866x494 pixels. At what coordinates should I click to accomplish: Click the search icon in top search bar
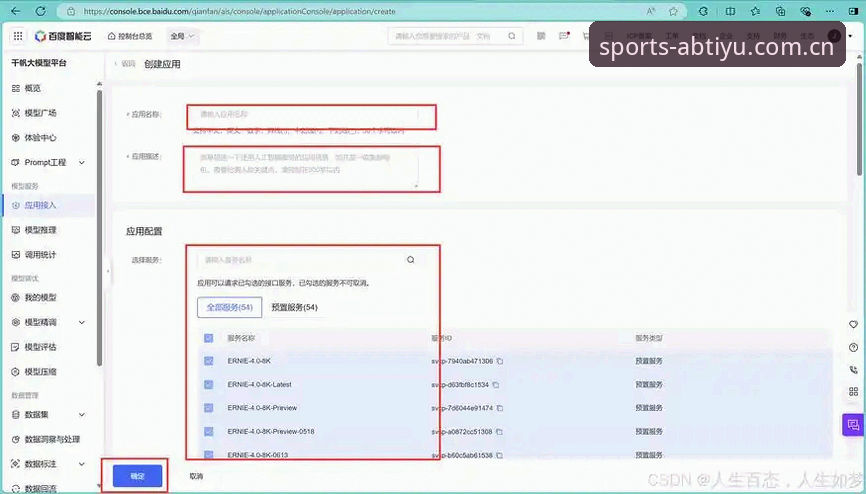point(512,36)
